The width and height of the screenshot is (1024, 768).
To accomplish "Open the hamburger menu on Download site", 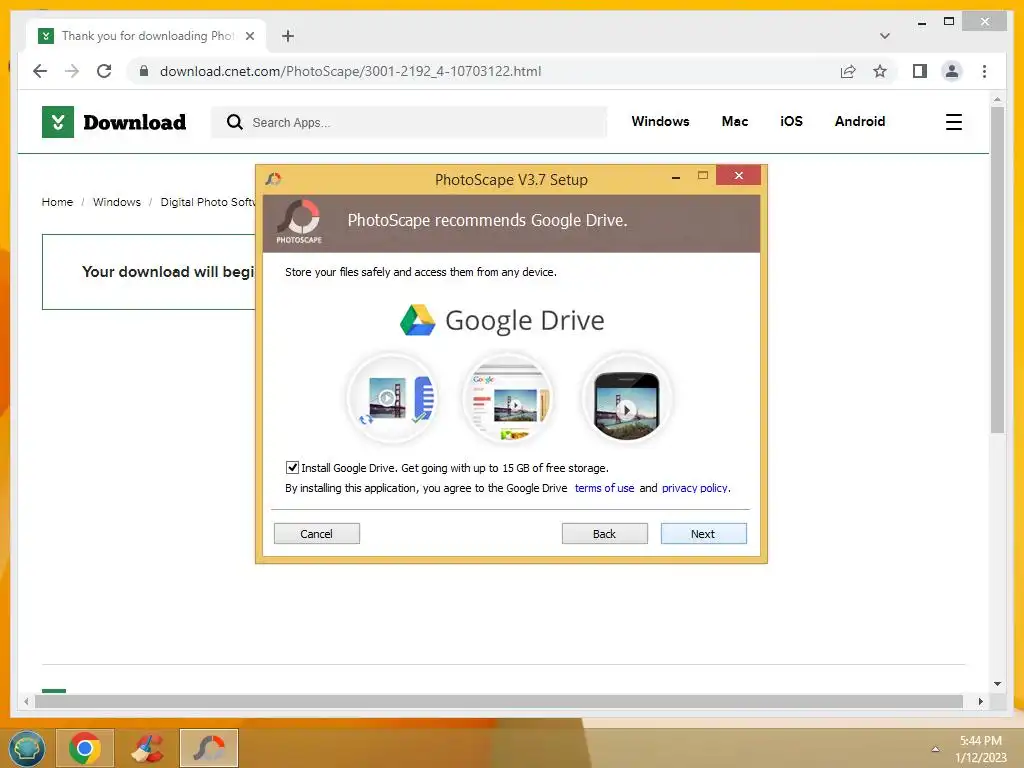I will pos(953,122).
